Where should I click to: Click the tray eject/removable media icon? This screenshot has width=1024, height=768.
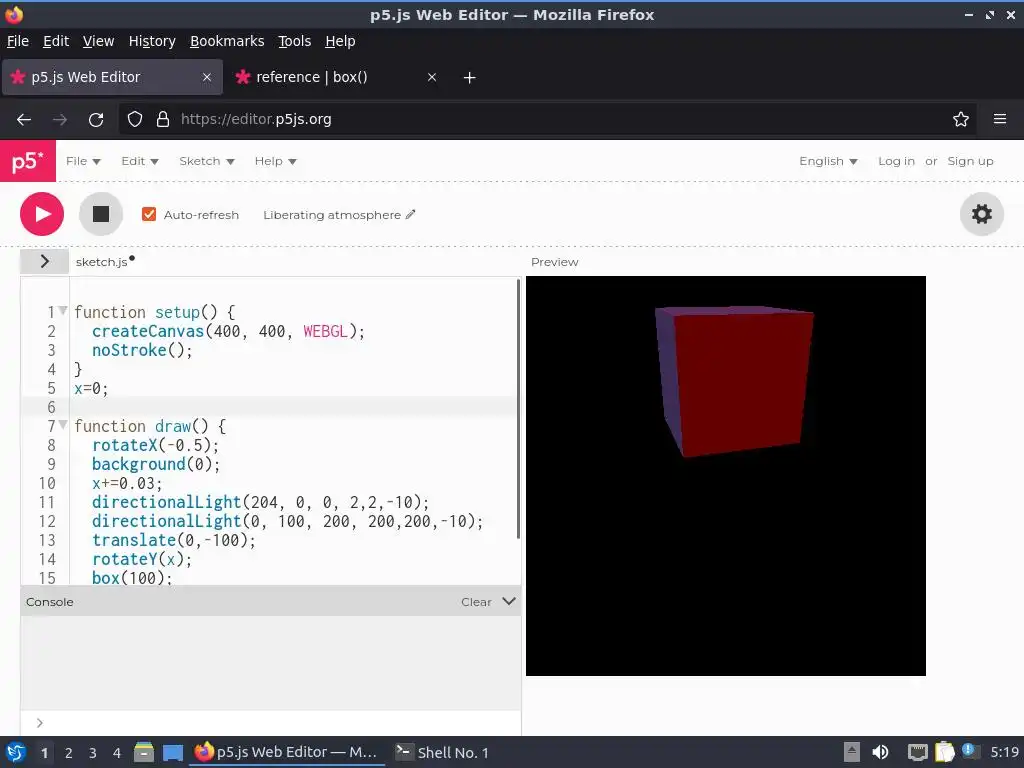coord(852,752)
